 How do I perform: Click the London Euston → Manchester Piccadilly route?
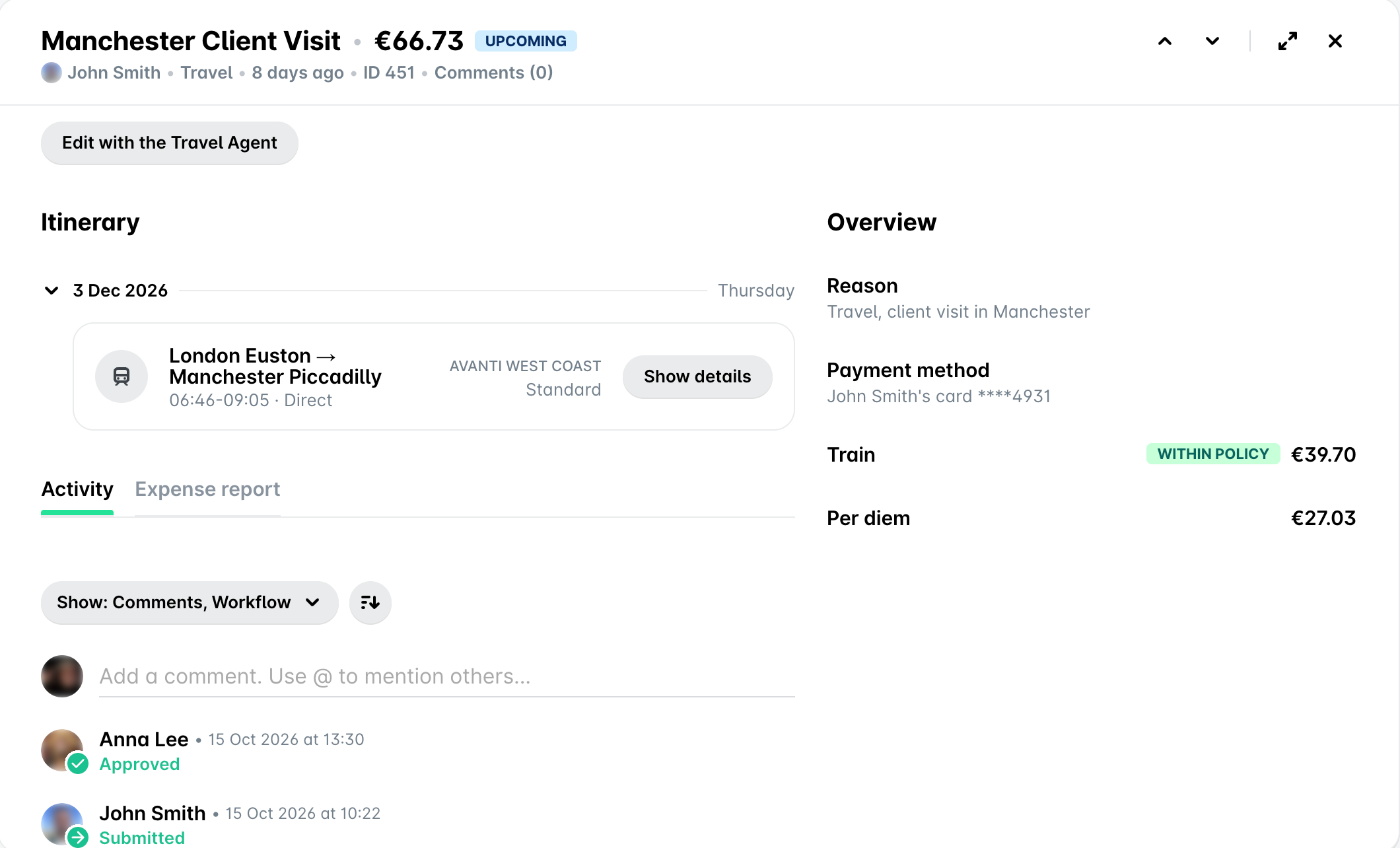(275, 366)
